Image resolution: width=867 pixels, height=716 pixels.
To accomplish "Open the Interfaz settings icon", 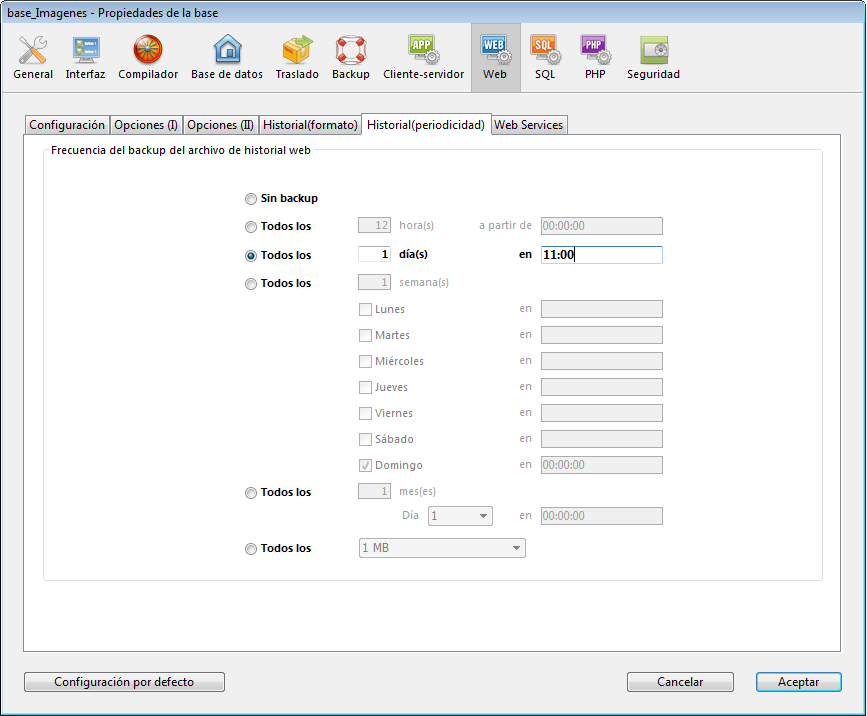I will point(85,58).
